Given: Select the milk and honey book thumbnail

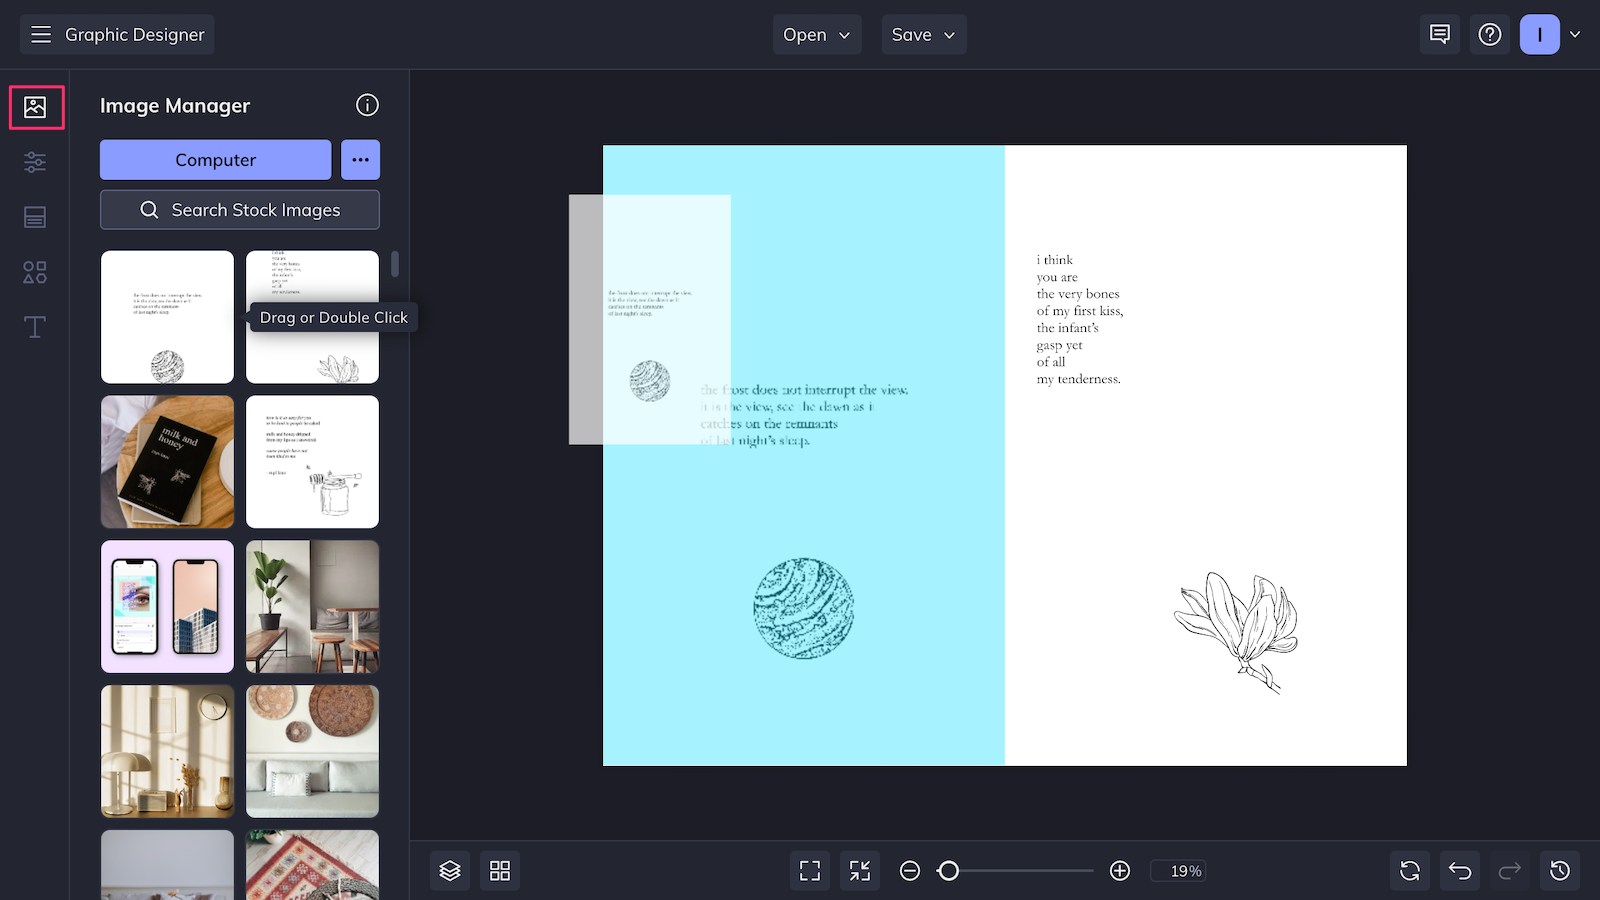Looking at the screenshot, I should (x=167, y=461).
